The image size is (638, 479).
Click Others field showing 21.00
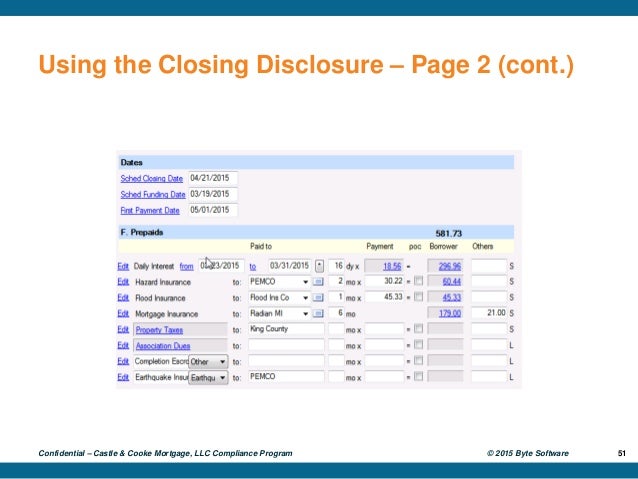click(489, 313)
